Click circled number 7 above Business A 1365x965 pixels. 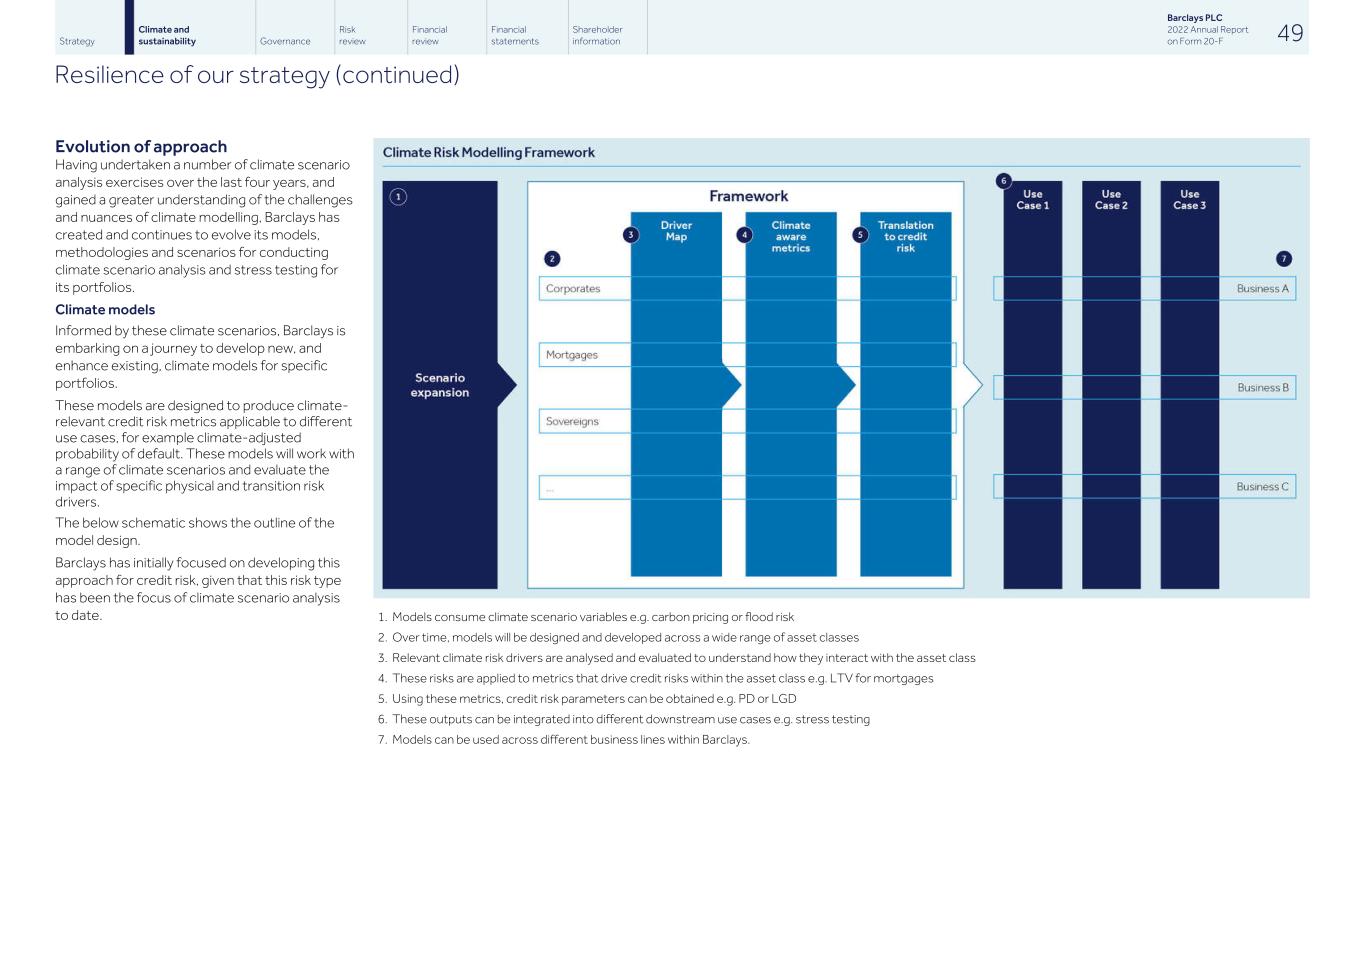(x=1284, y=259)
